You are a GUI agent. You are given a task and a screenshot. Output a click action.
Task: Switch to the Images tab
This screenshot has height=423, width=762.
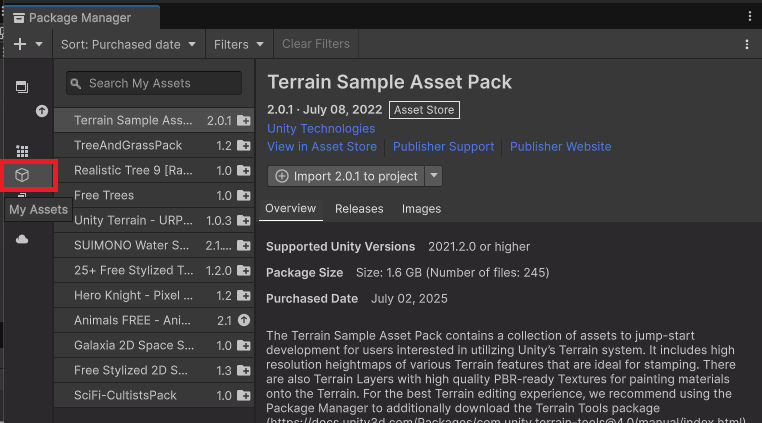(x=421, y=209)
